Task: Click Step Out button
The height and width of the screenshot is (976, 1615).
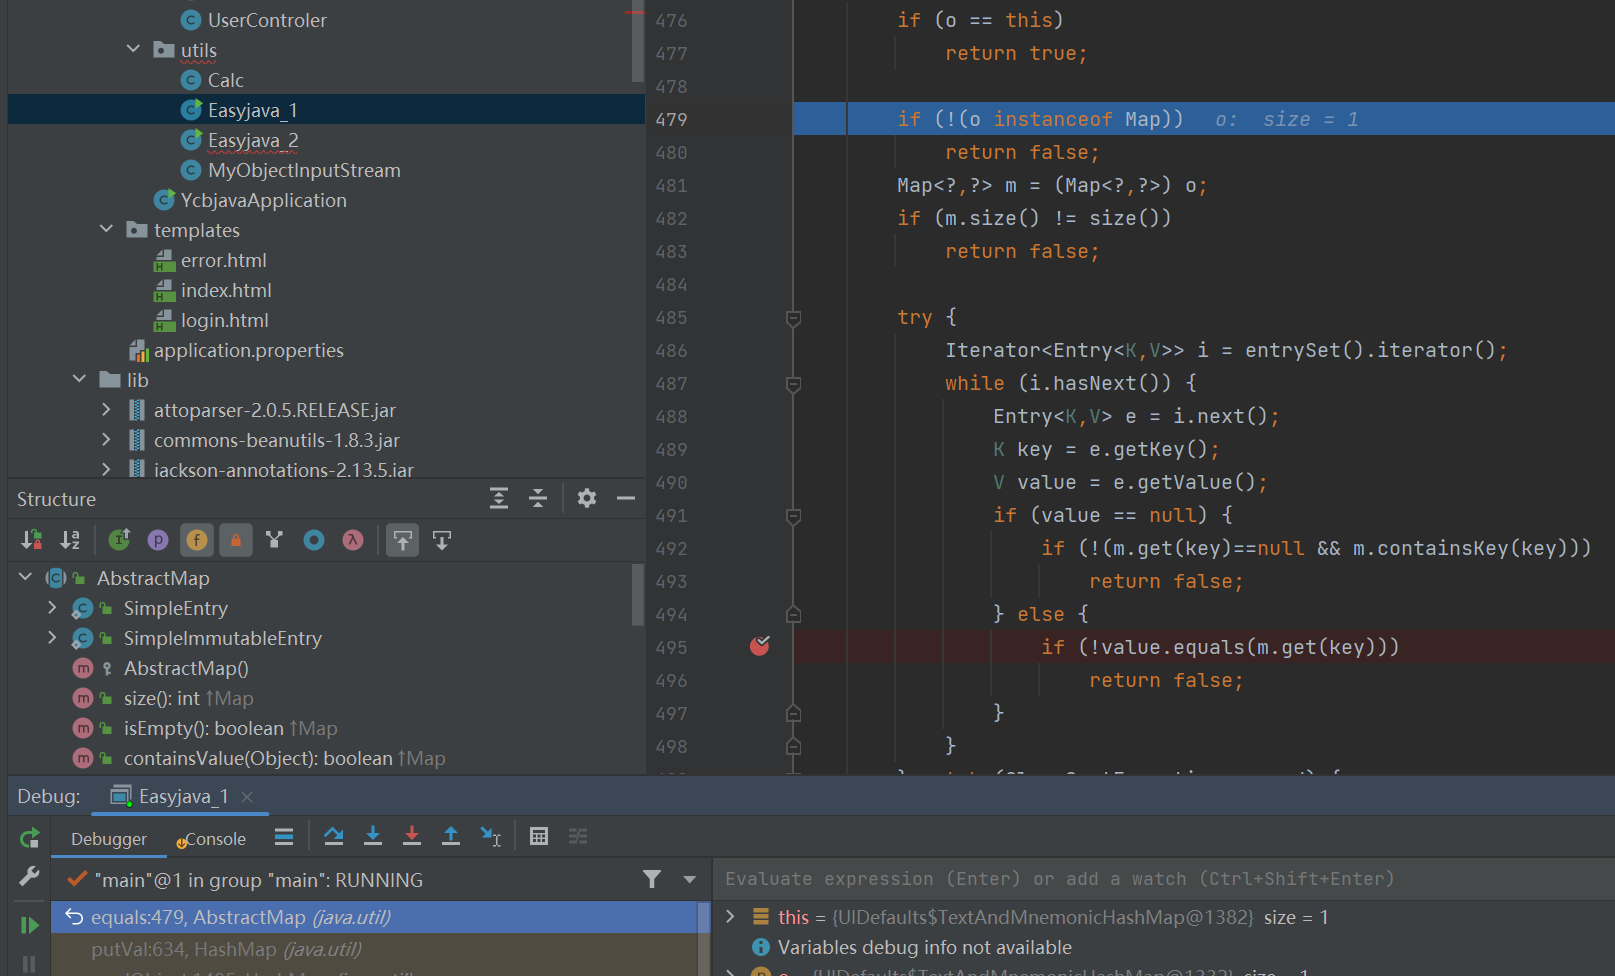Action: point(451,837)
